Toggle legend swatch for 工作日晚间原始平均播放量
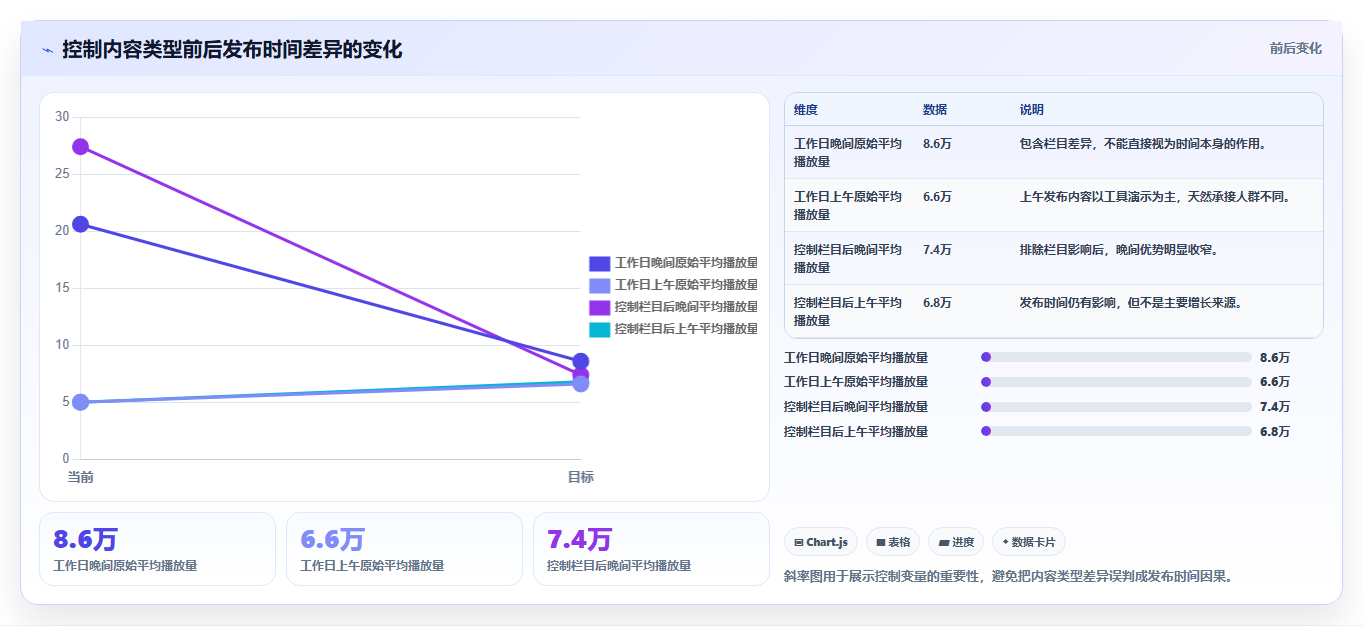 point(599,263)
